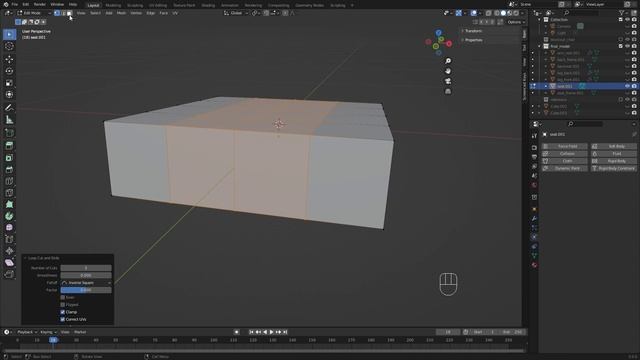Open the File menu
The image size is (640, 360).
tap(14, 4)
